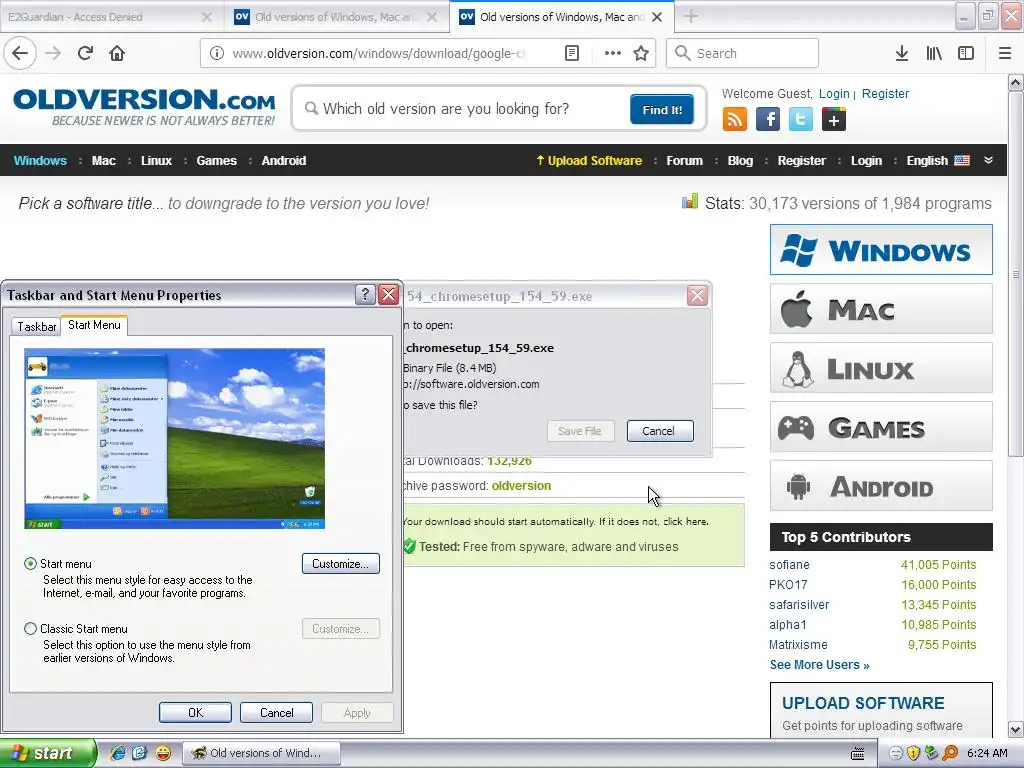The image size is (1024, 768).
Task: Open the browser home page icon
Action: [117, 54]
